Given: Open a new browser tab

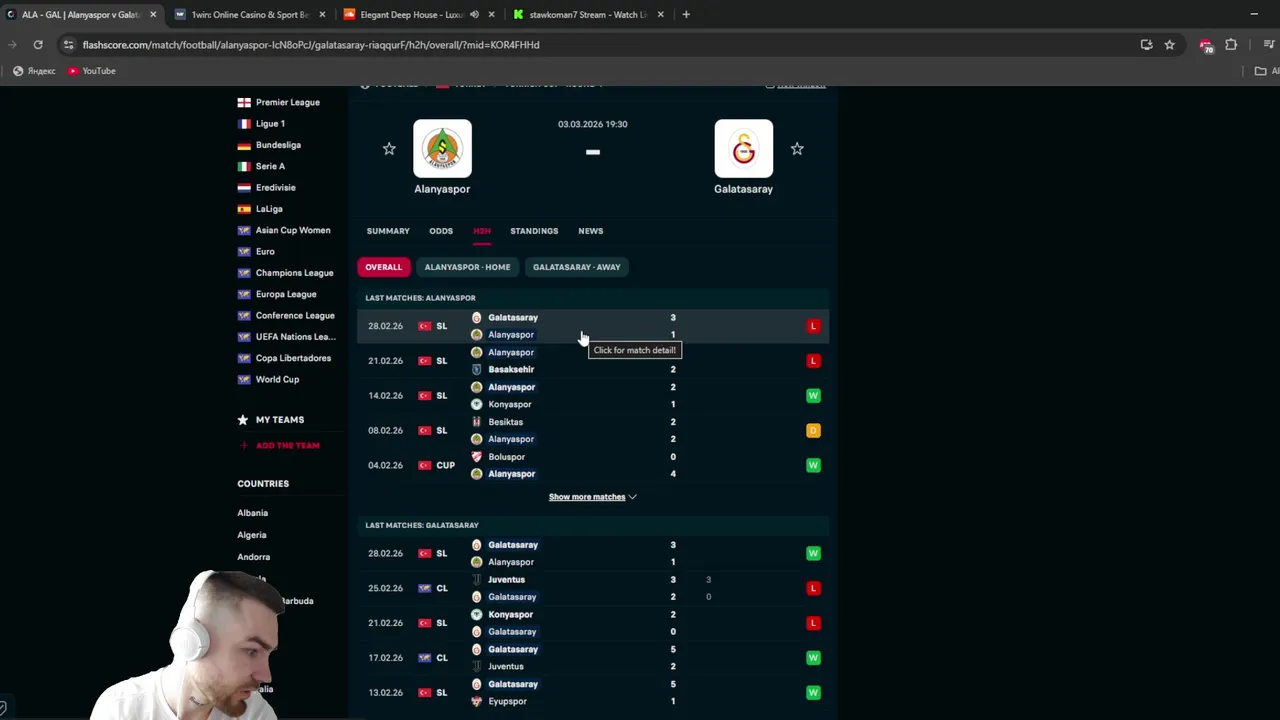Looking at the screenshot, I should click(686, 15).
